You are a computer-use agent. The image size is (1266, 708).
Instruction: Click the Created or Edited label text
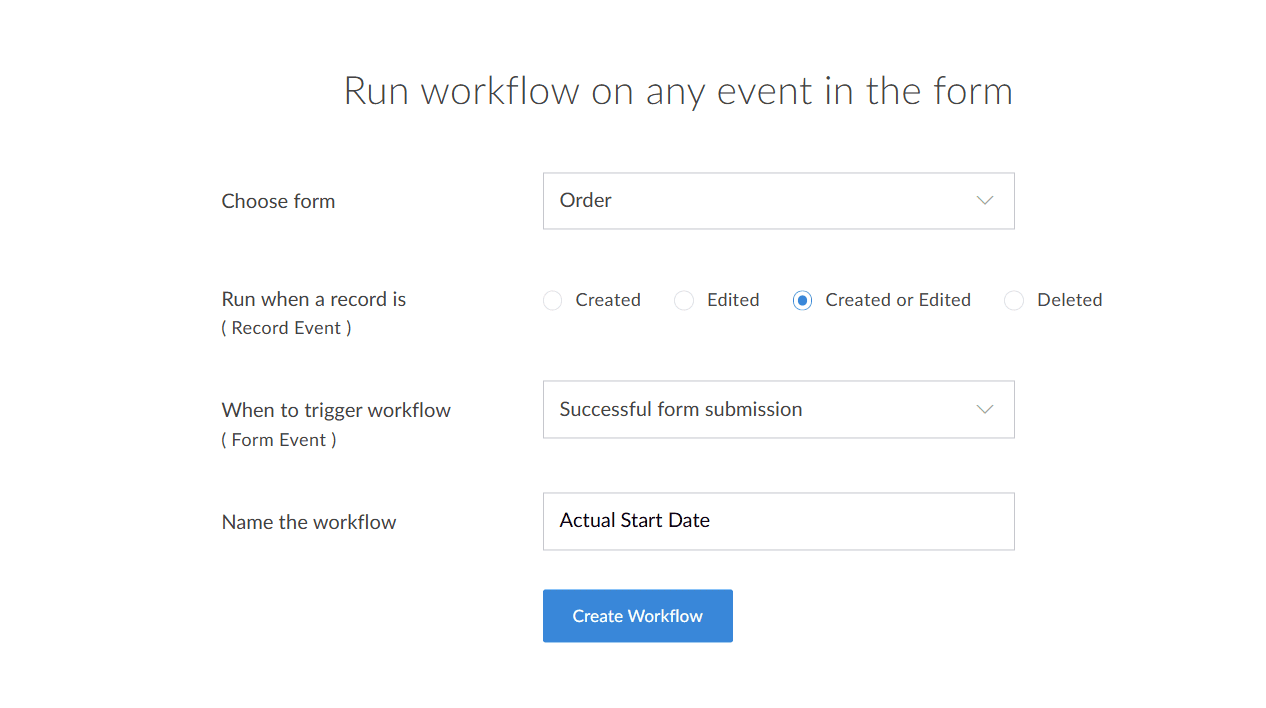(x=898, y=300)
